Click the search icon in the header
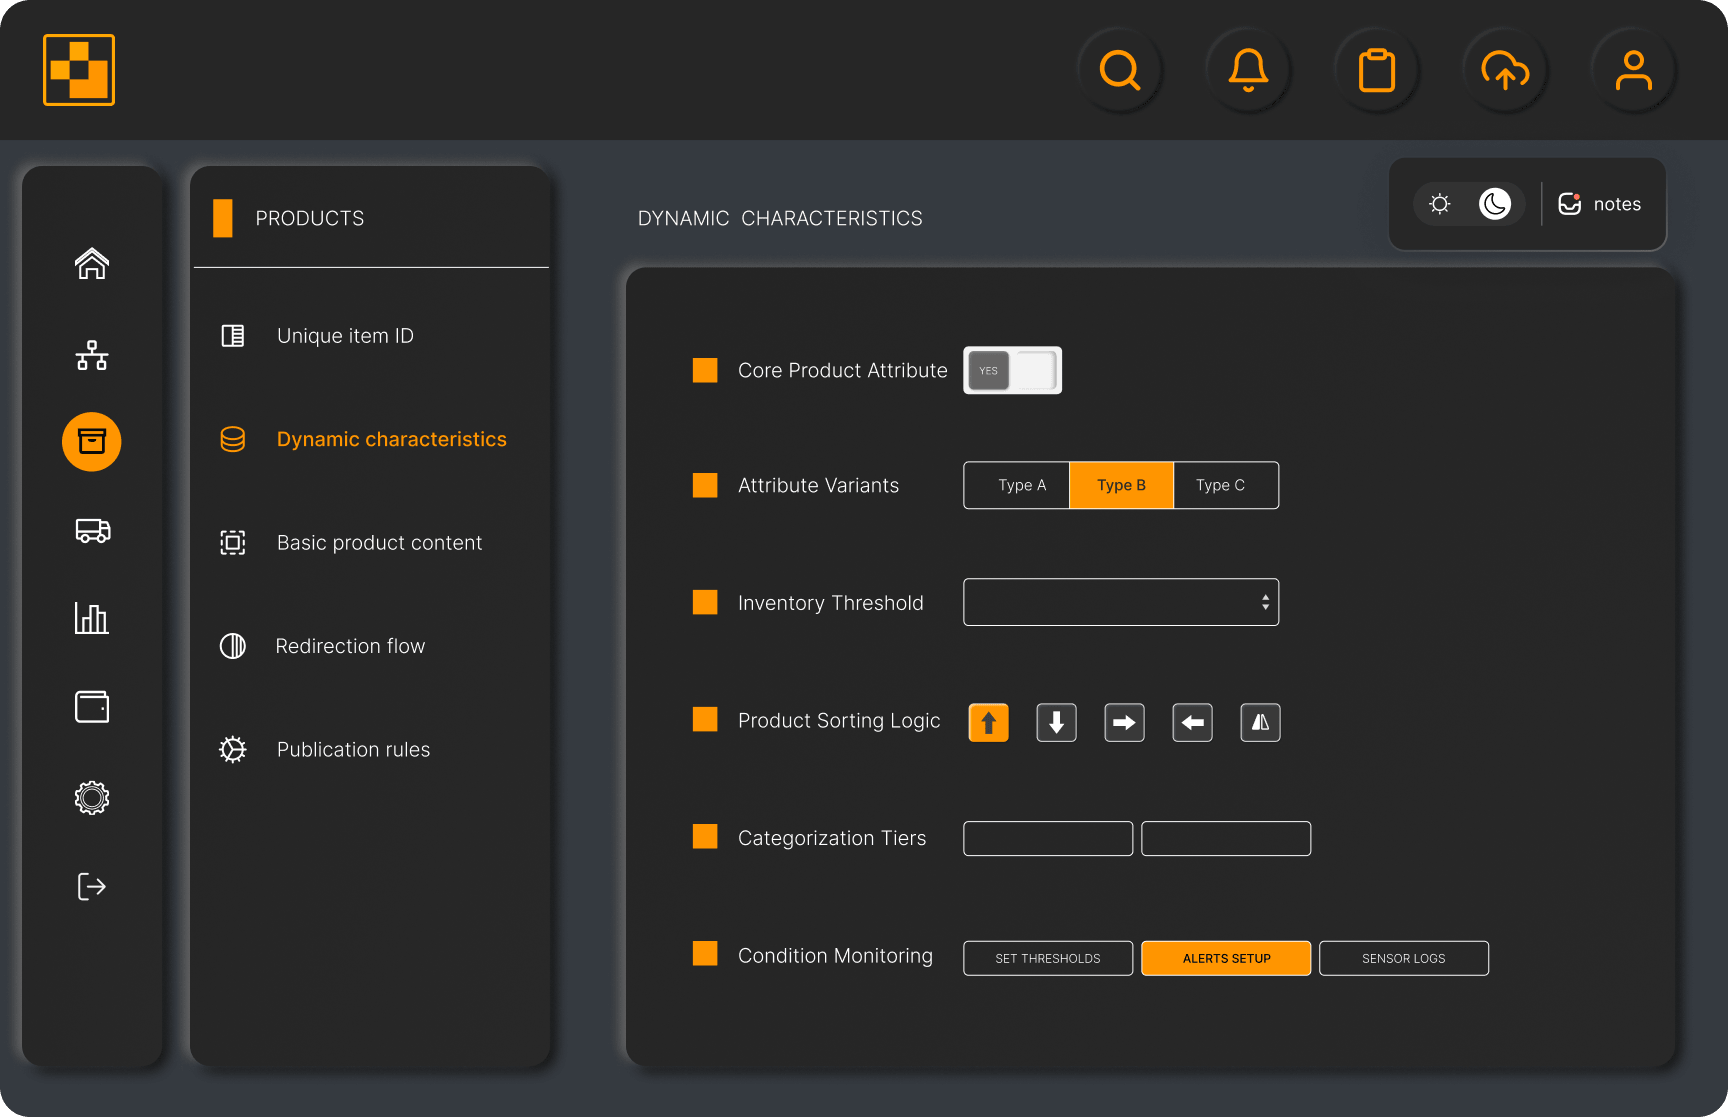Screen dimensions: 1728x1117 point(1120,71)
